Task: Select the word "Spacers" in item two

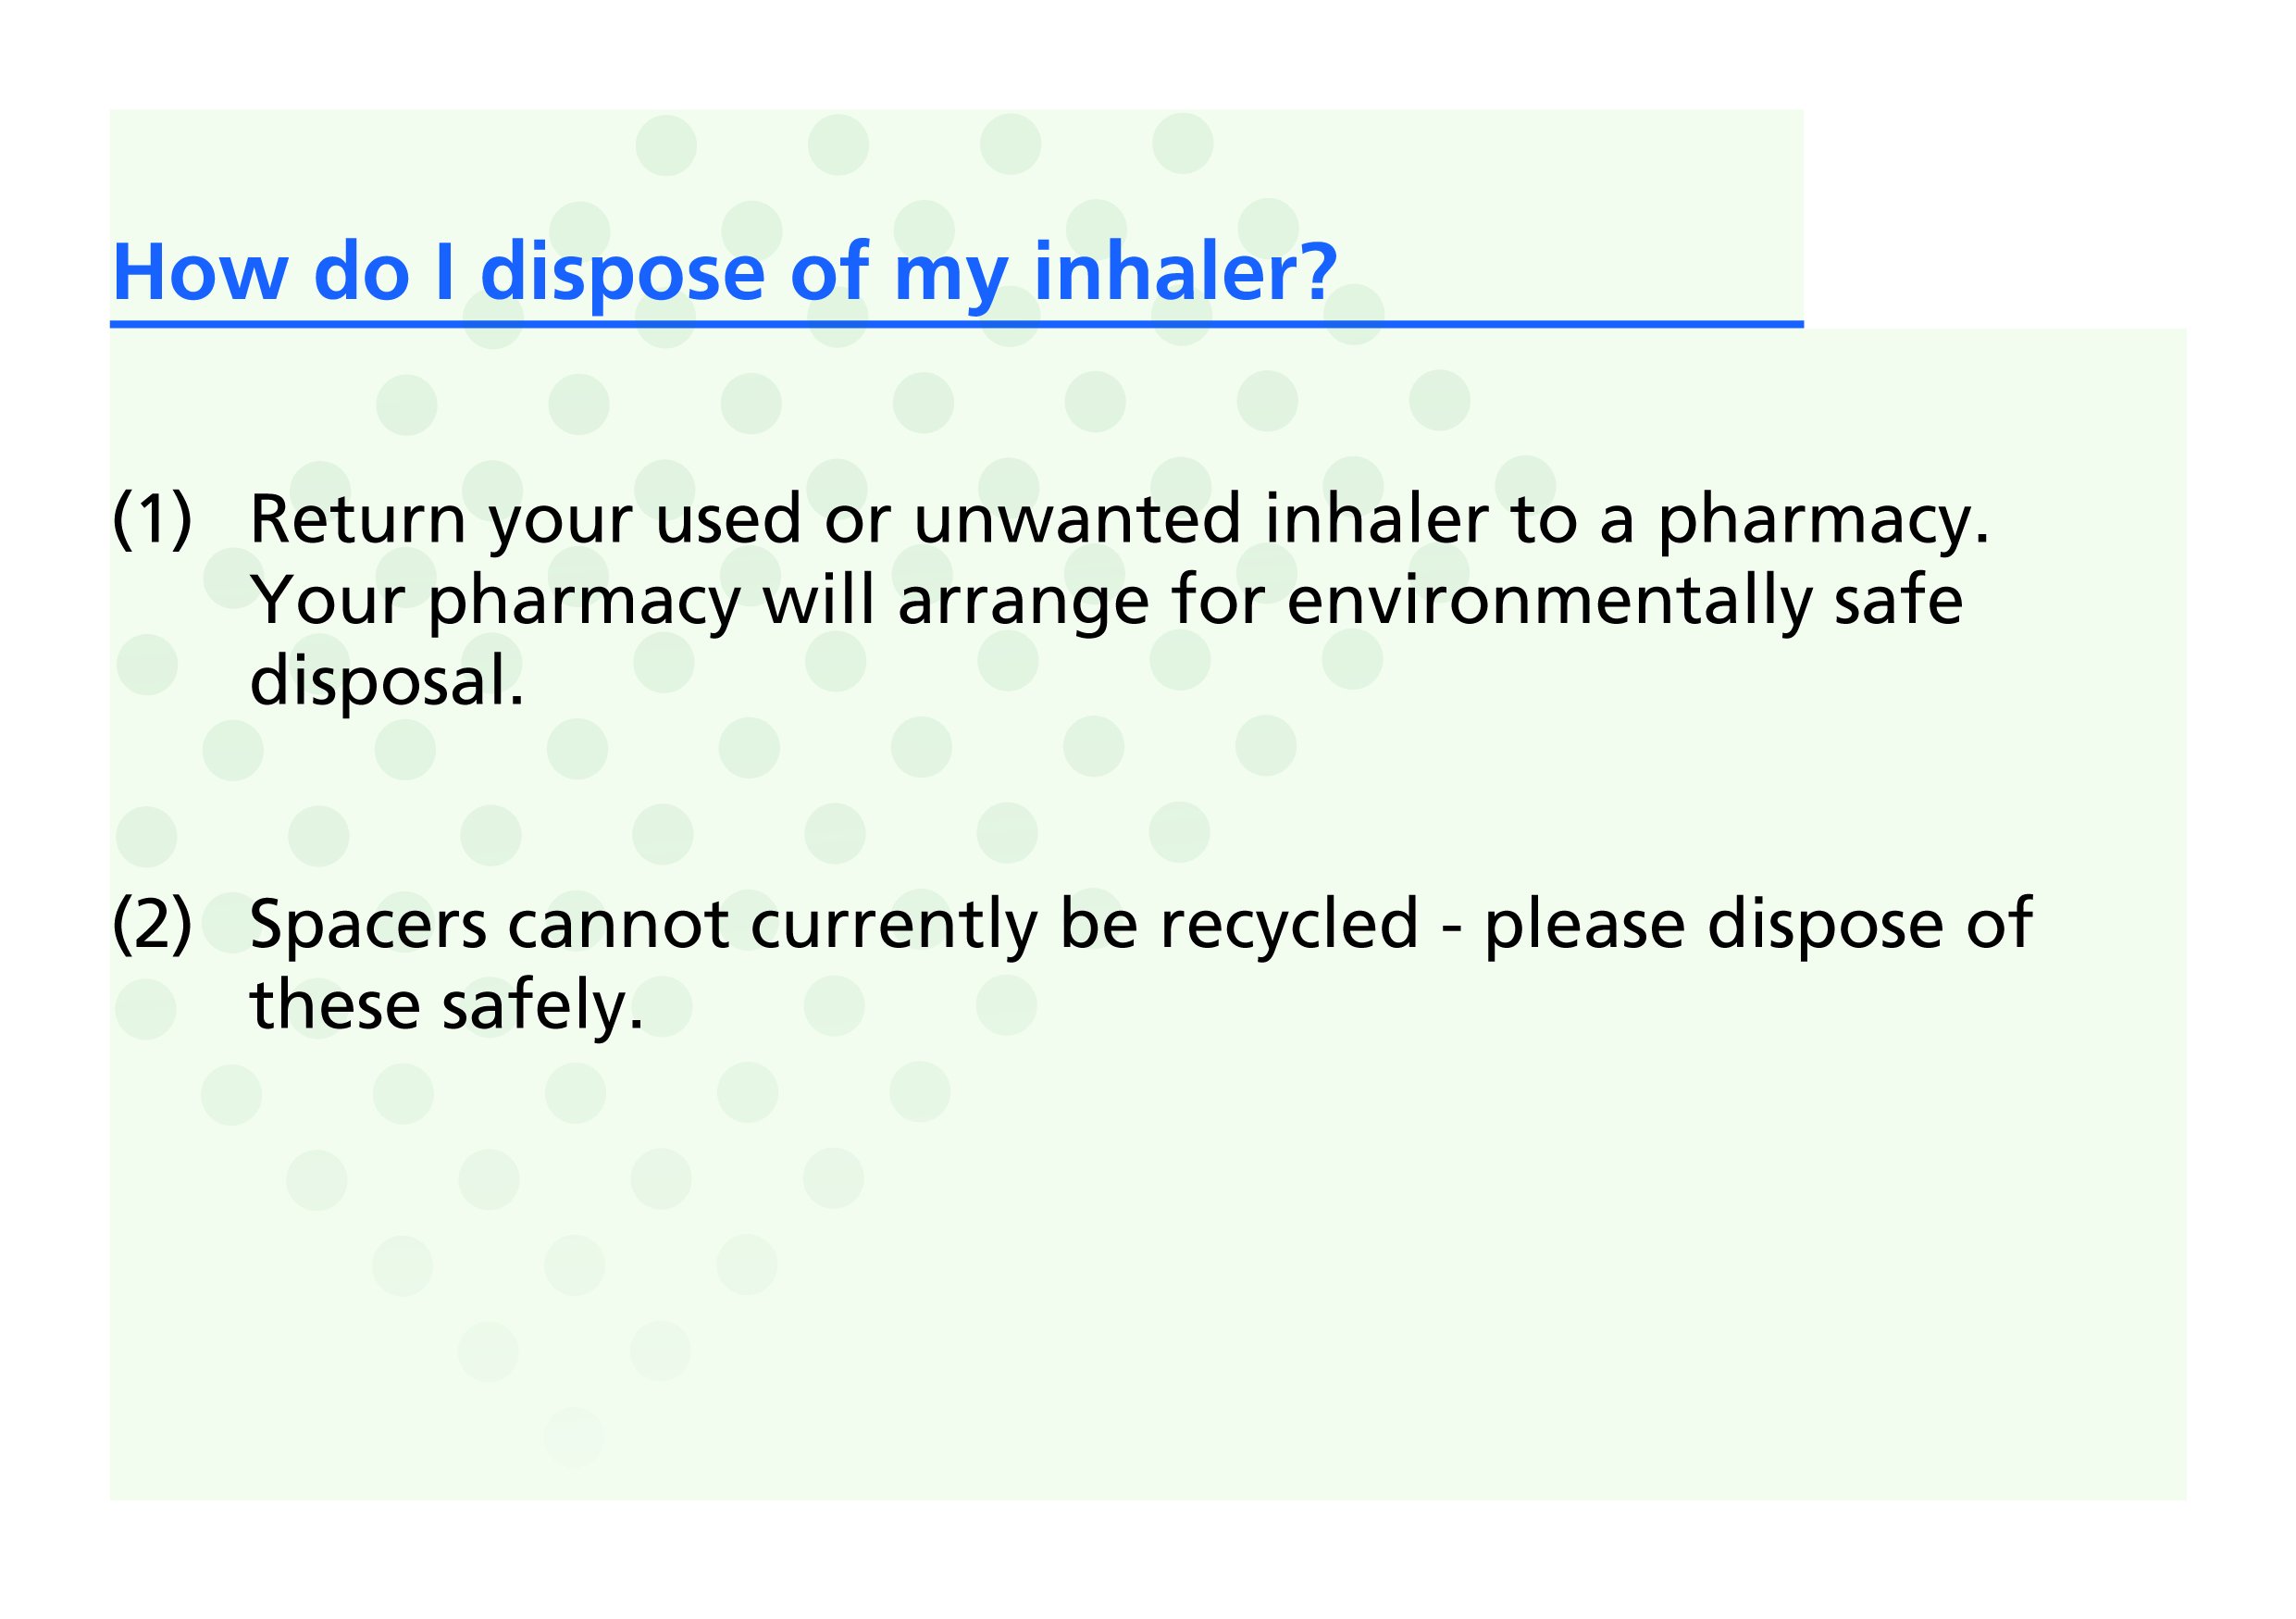Action: click(368, 926)
